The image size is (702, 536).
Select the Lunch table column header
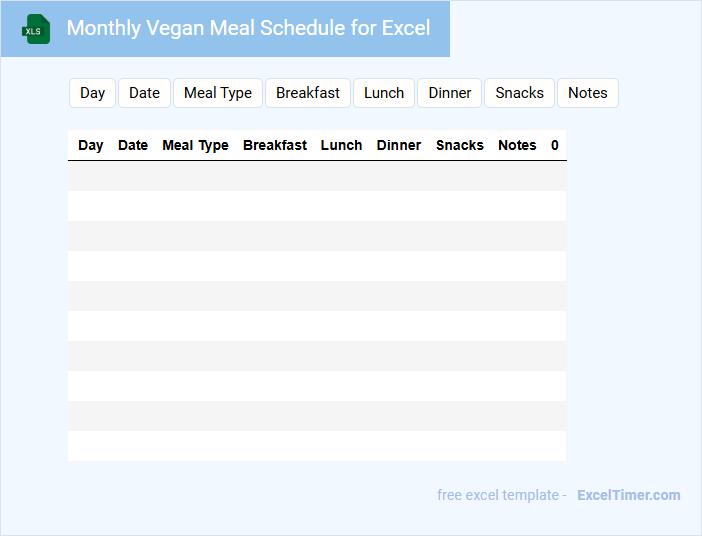tap(341, 145)
